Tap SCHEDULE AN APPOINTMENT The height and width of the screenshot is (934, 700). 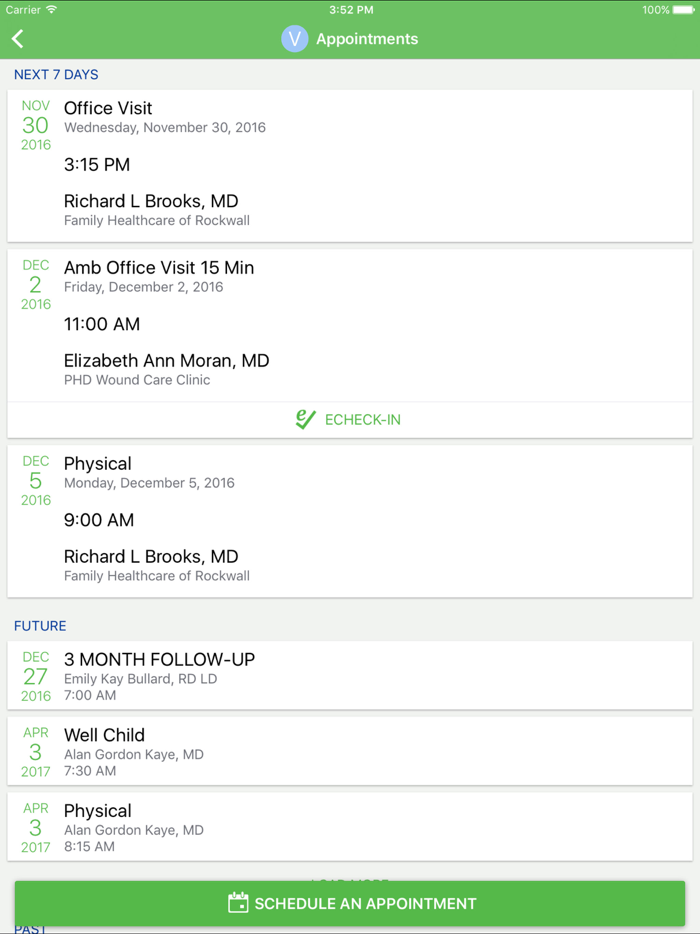[x=350, y=902]
